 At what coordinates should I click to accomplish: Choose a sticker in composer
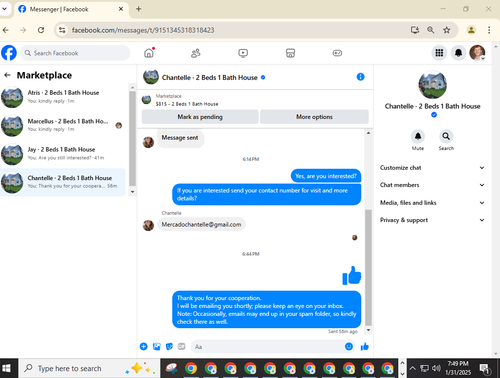tap(169, 347)
